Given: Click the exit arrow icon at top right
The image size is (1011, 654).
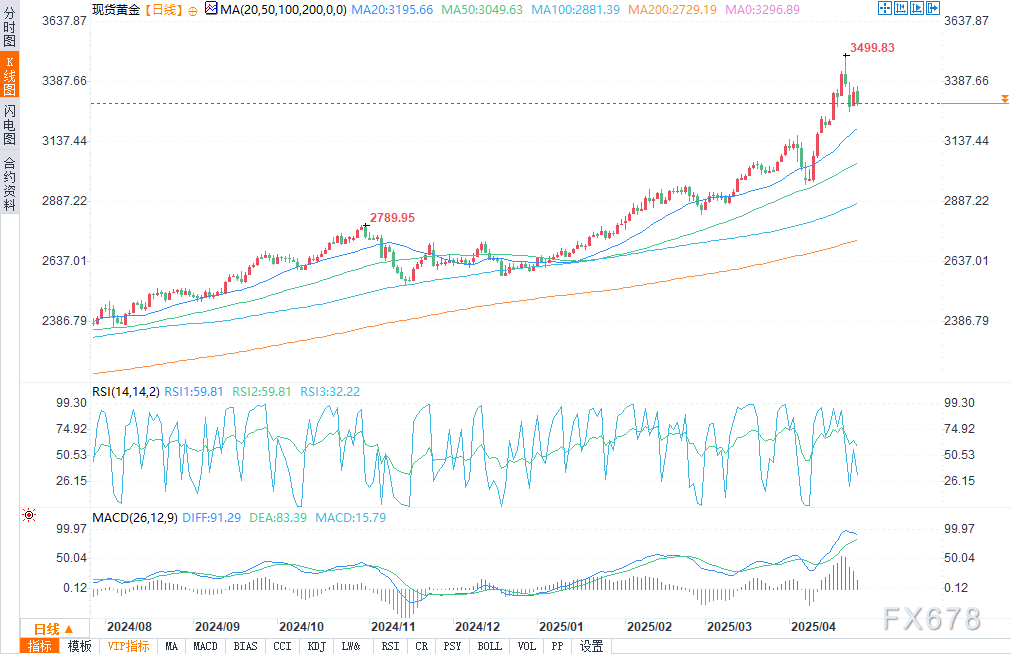Looking at the screenshot, I should [x=934, y=8].
